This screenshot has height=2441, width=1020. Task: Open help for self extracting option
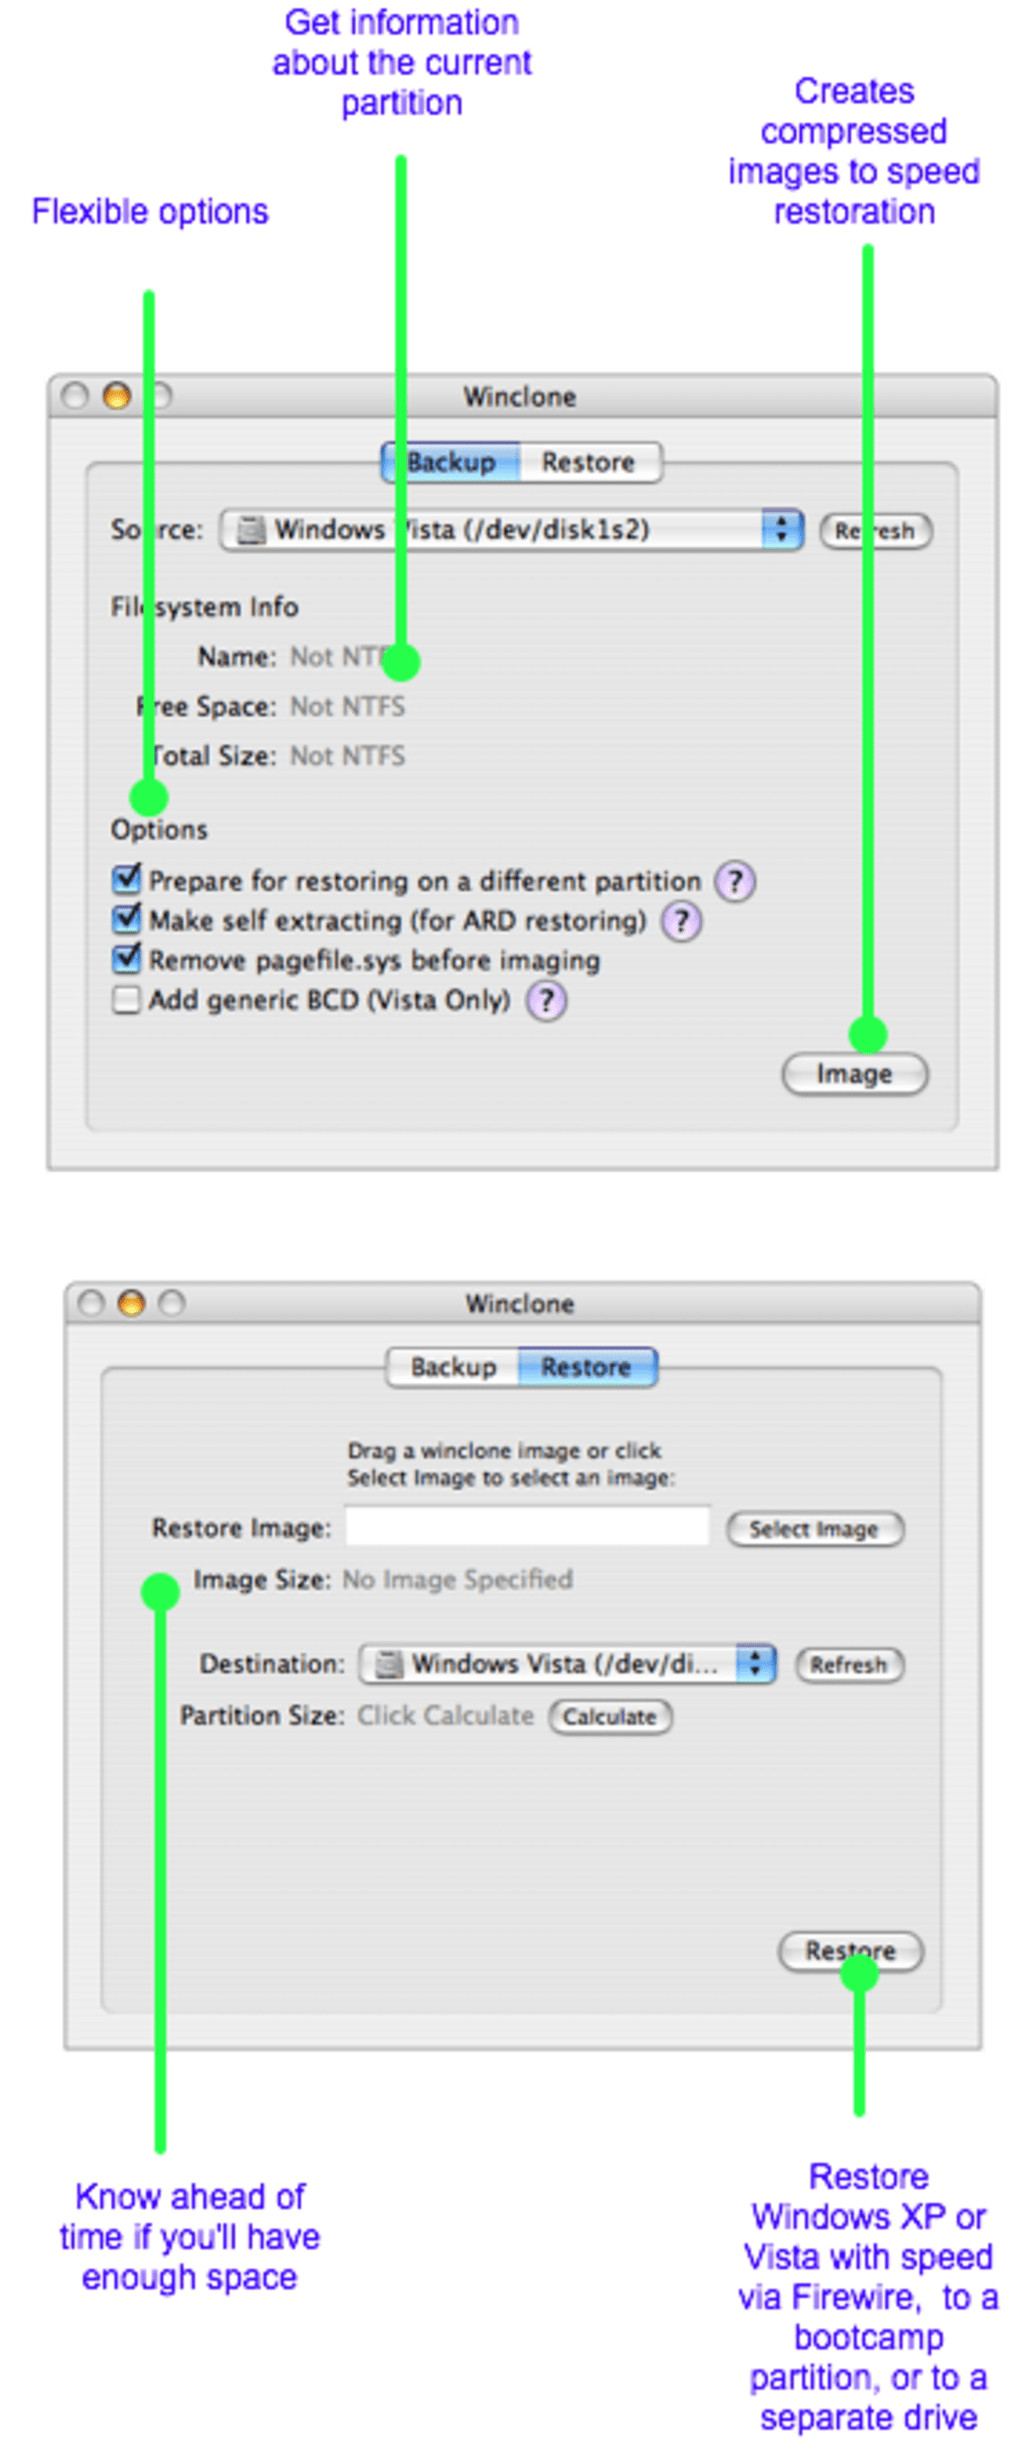click(681, 921)
